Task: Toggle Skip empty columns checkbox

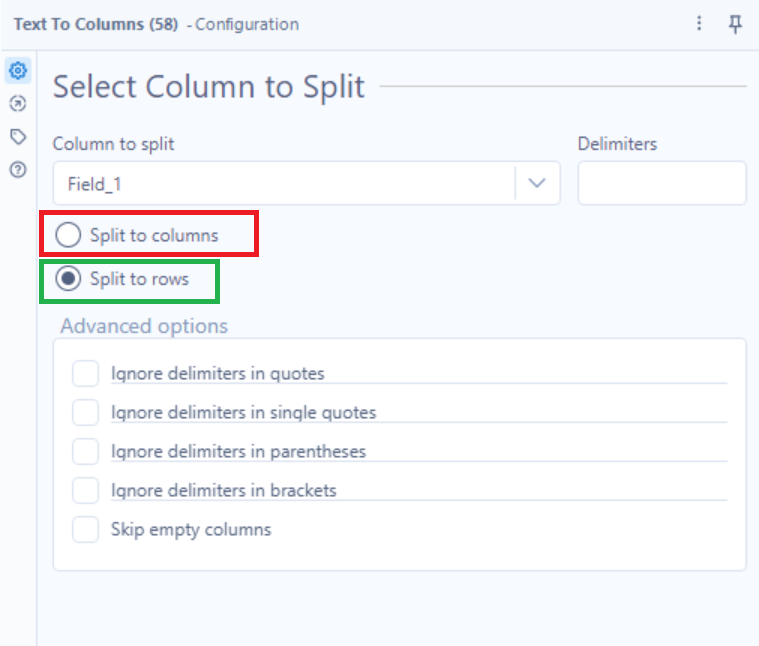Action: click(x=86, y=529)
